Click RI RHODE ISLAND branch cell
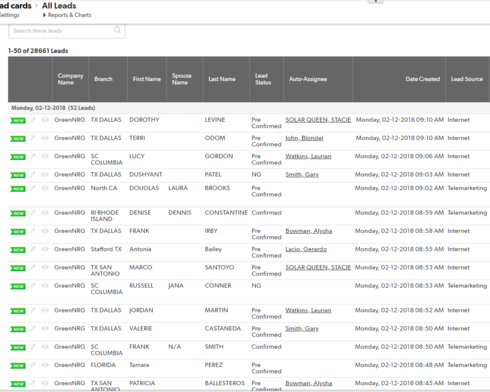Viewport: 490px width, 392px height. pos(105,216)
